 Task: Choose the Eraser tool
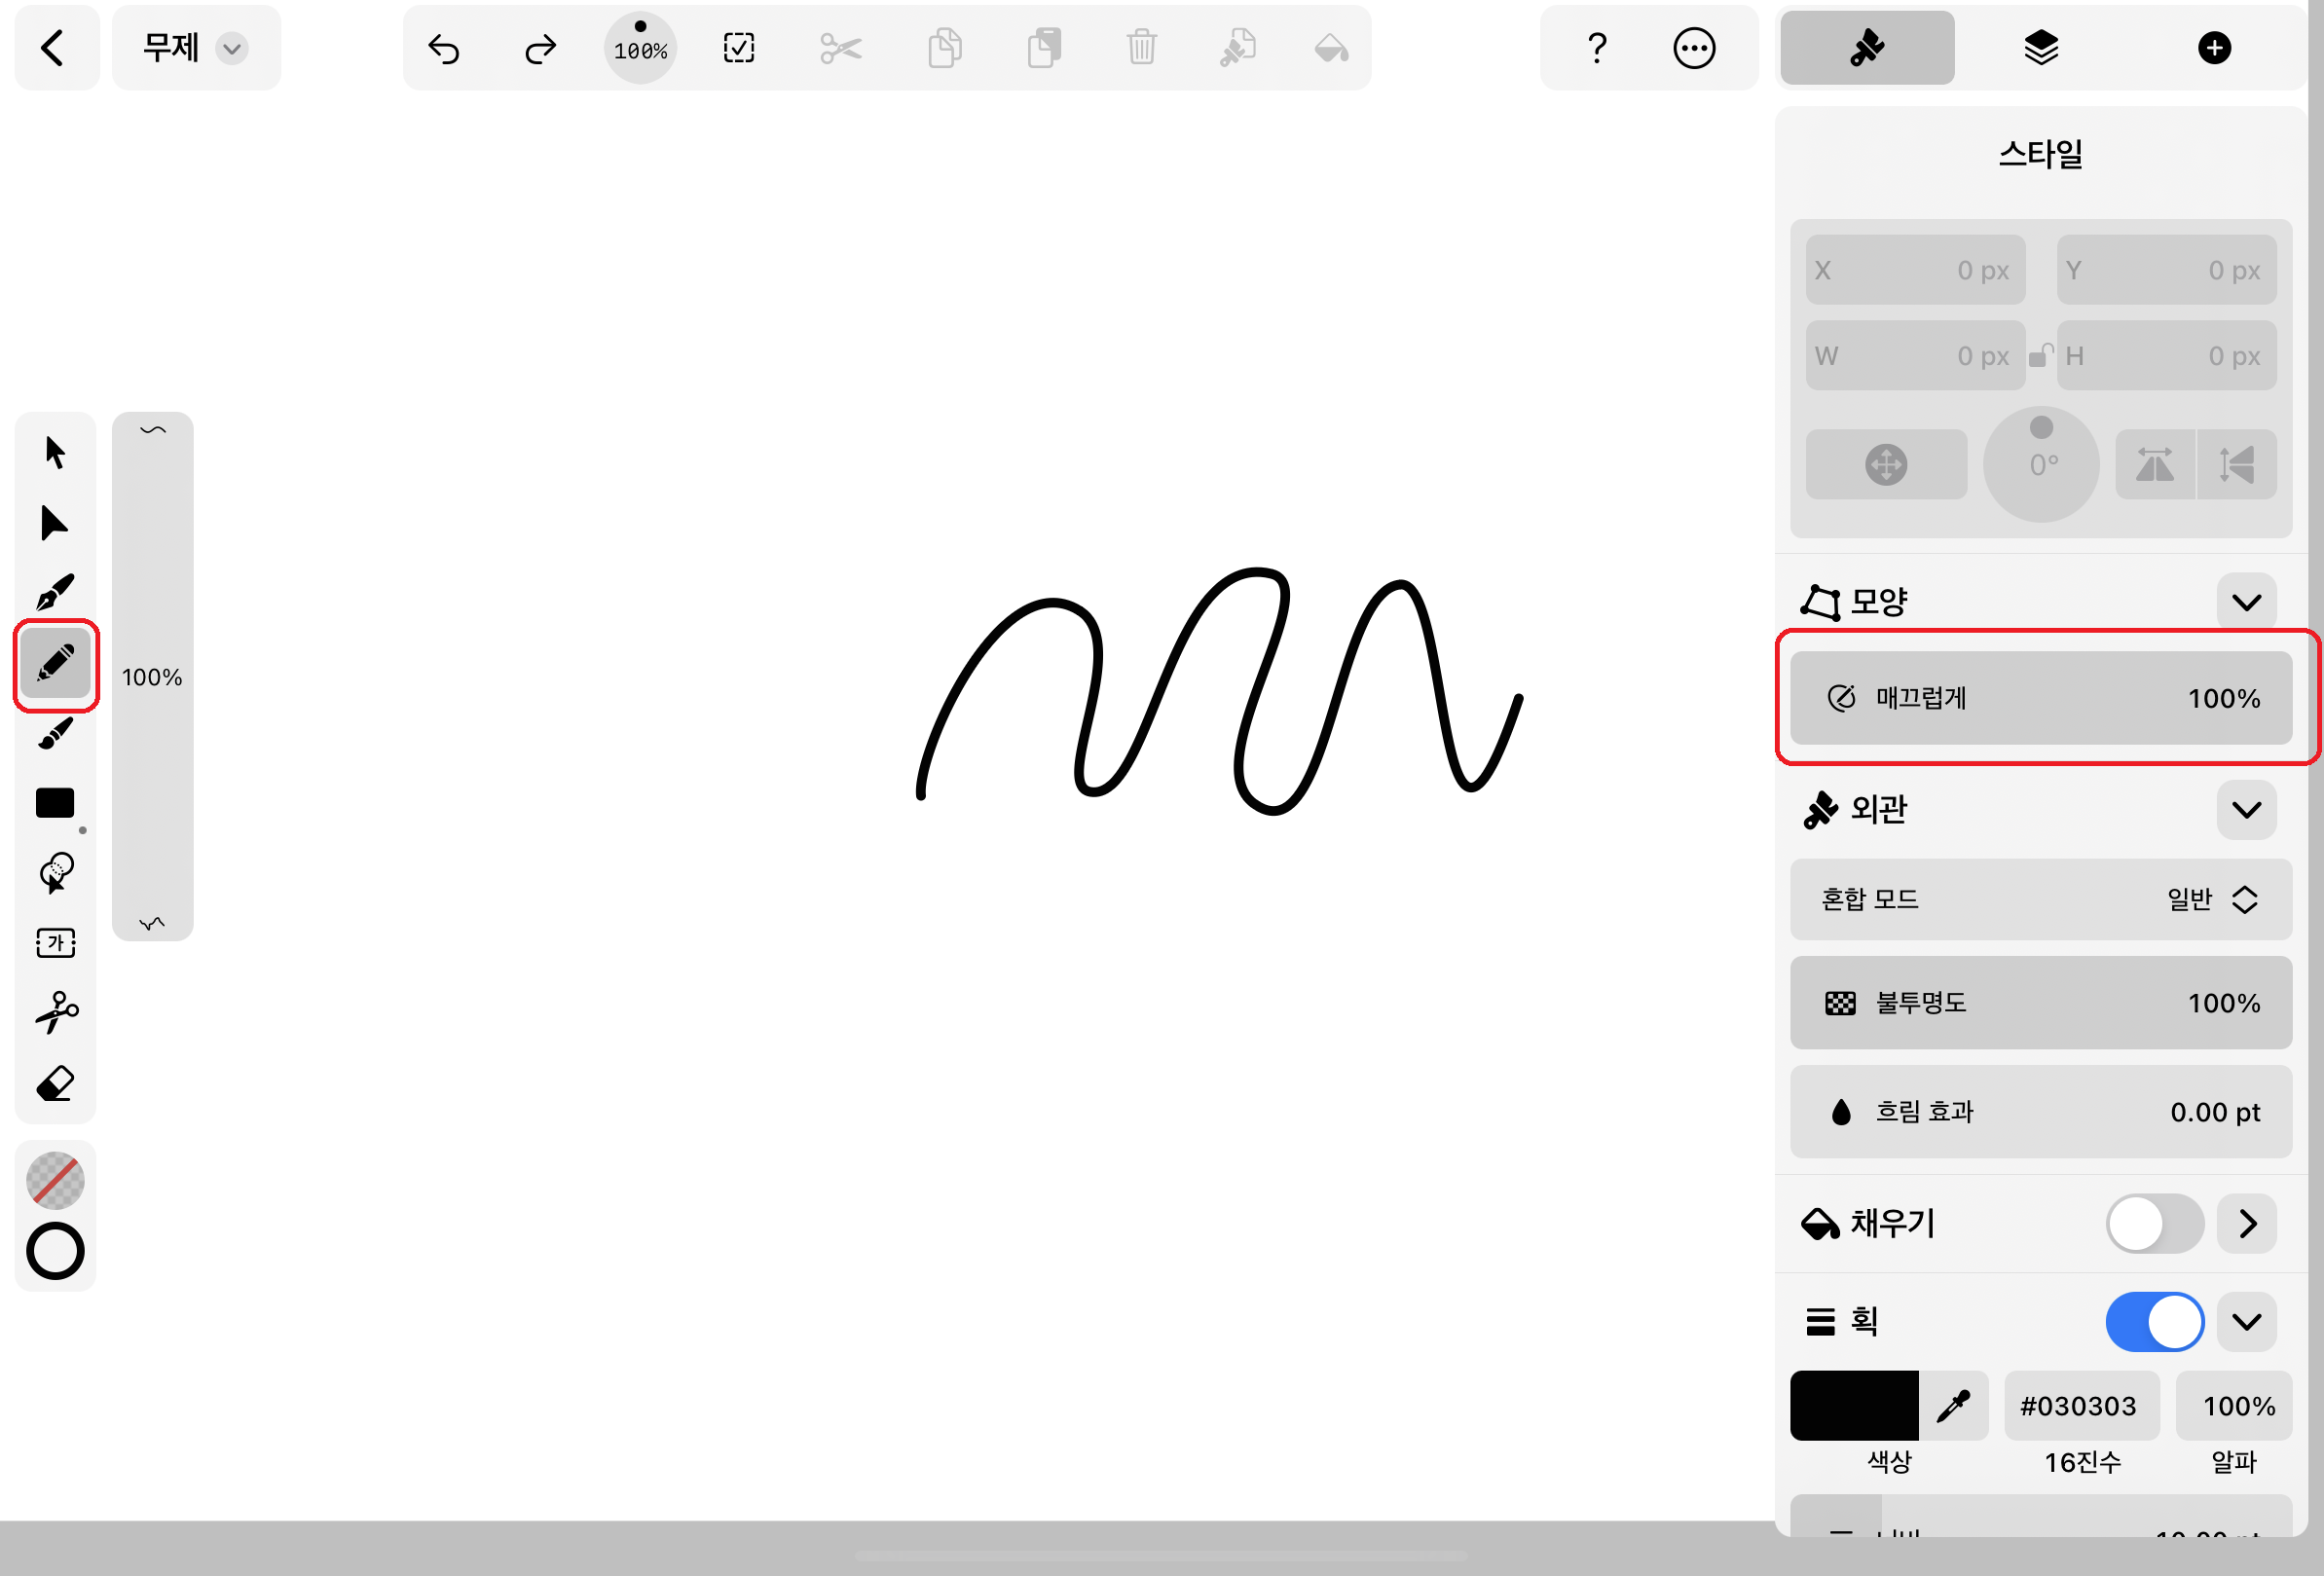55,1083
